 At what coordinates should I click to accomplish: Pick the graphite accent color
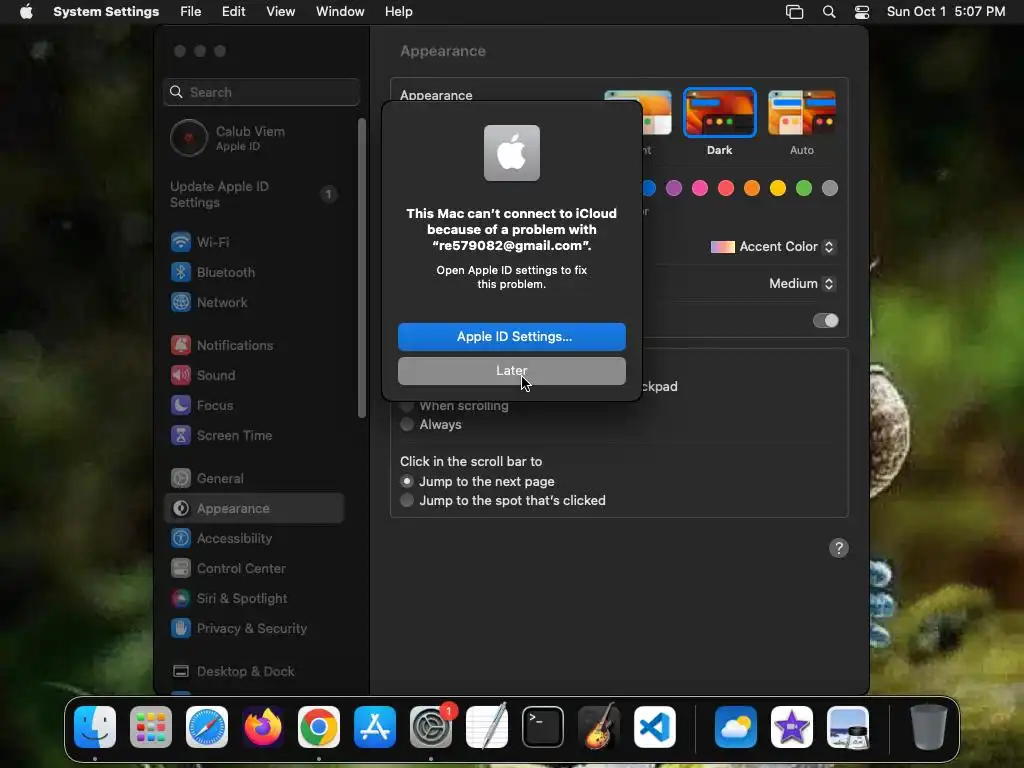coord(830,189)
